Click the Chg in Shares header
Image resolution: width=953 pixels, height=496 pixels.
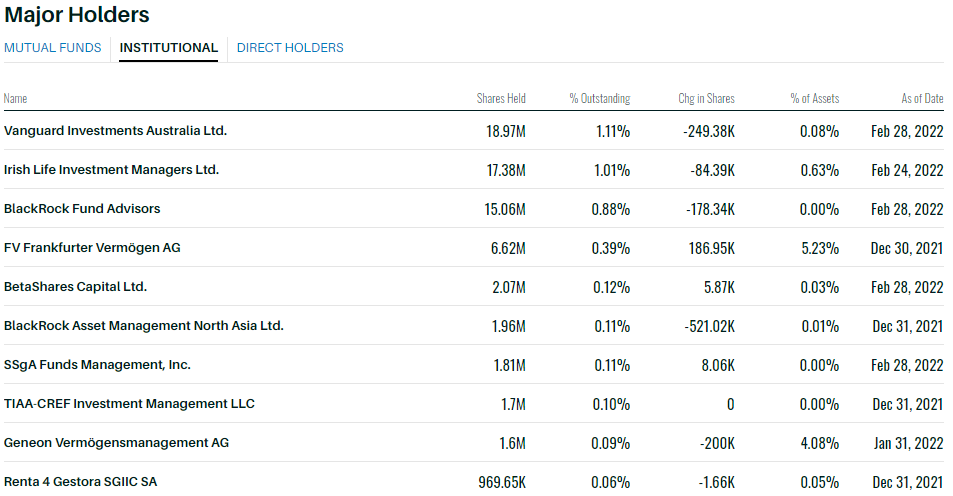click(706, 99)
